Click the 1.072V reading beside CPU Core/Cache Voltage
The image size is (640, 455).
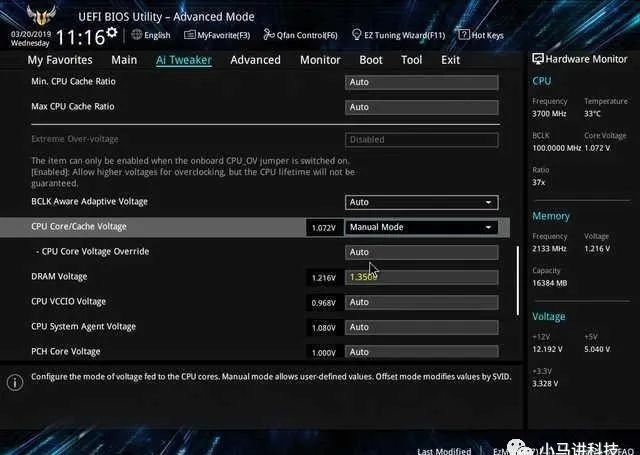coord(324,228)
